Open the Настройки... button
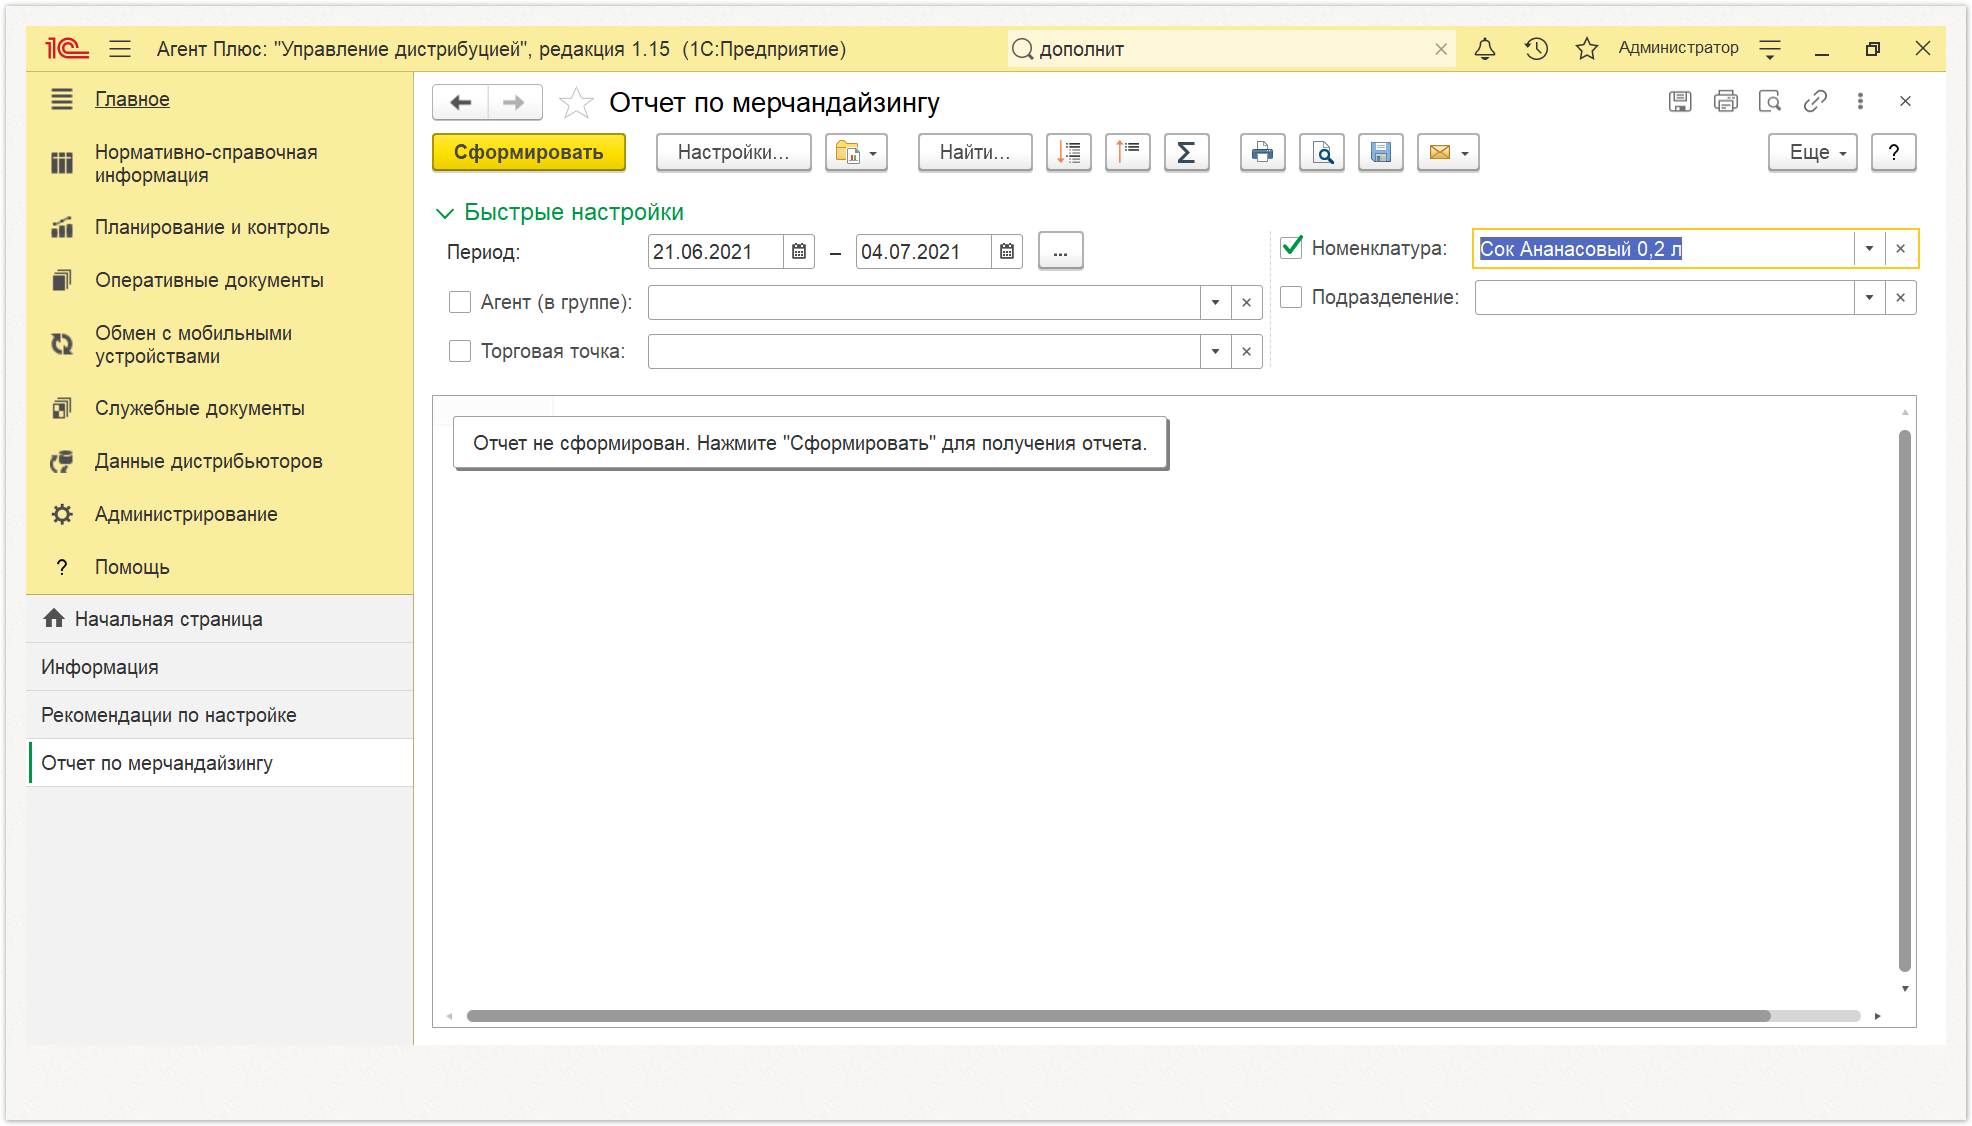Image resolution: width=1972 pixels, height=1126 pixels. coord(734,152)
